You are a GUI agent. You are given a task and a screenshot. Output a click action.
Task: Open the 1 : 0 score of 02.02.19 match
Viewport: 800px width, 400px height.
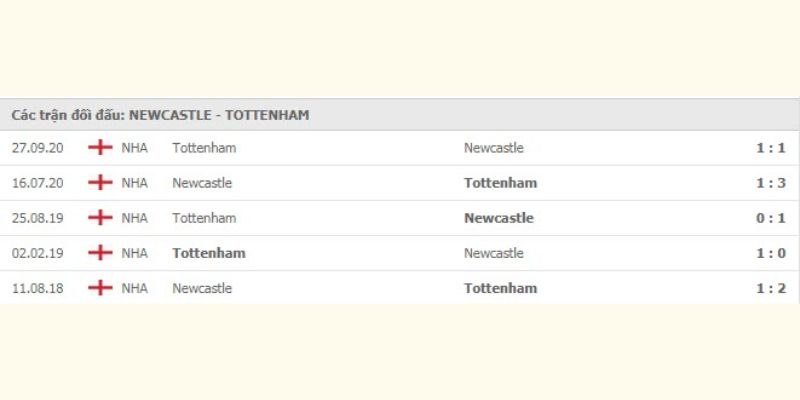[771, 253]
